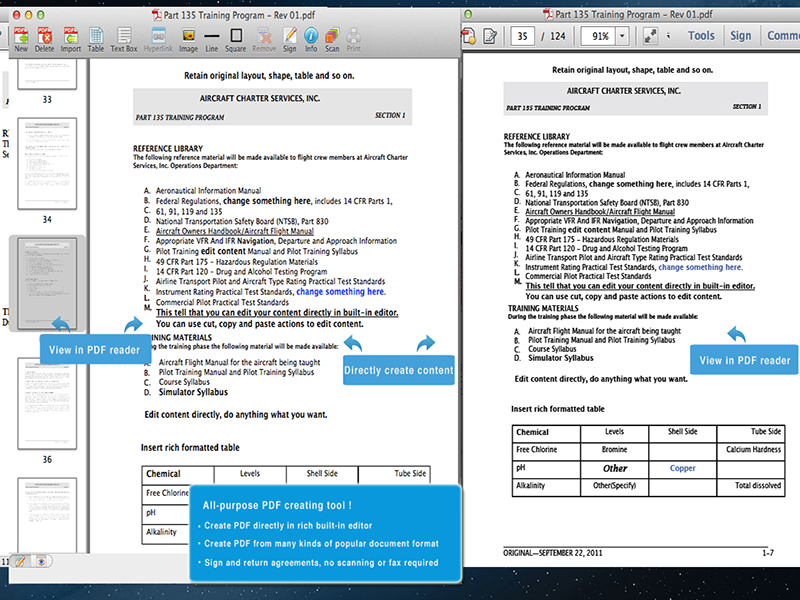Open the Sign tool in editor toolbar
The height and width of the screenshot is (600, 800).
pyautogui.click(x=290, y=39)
